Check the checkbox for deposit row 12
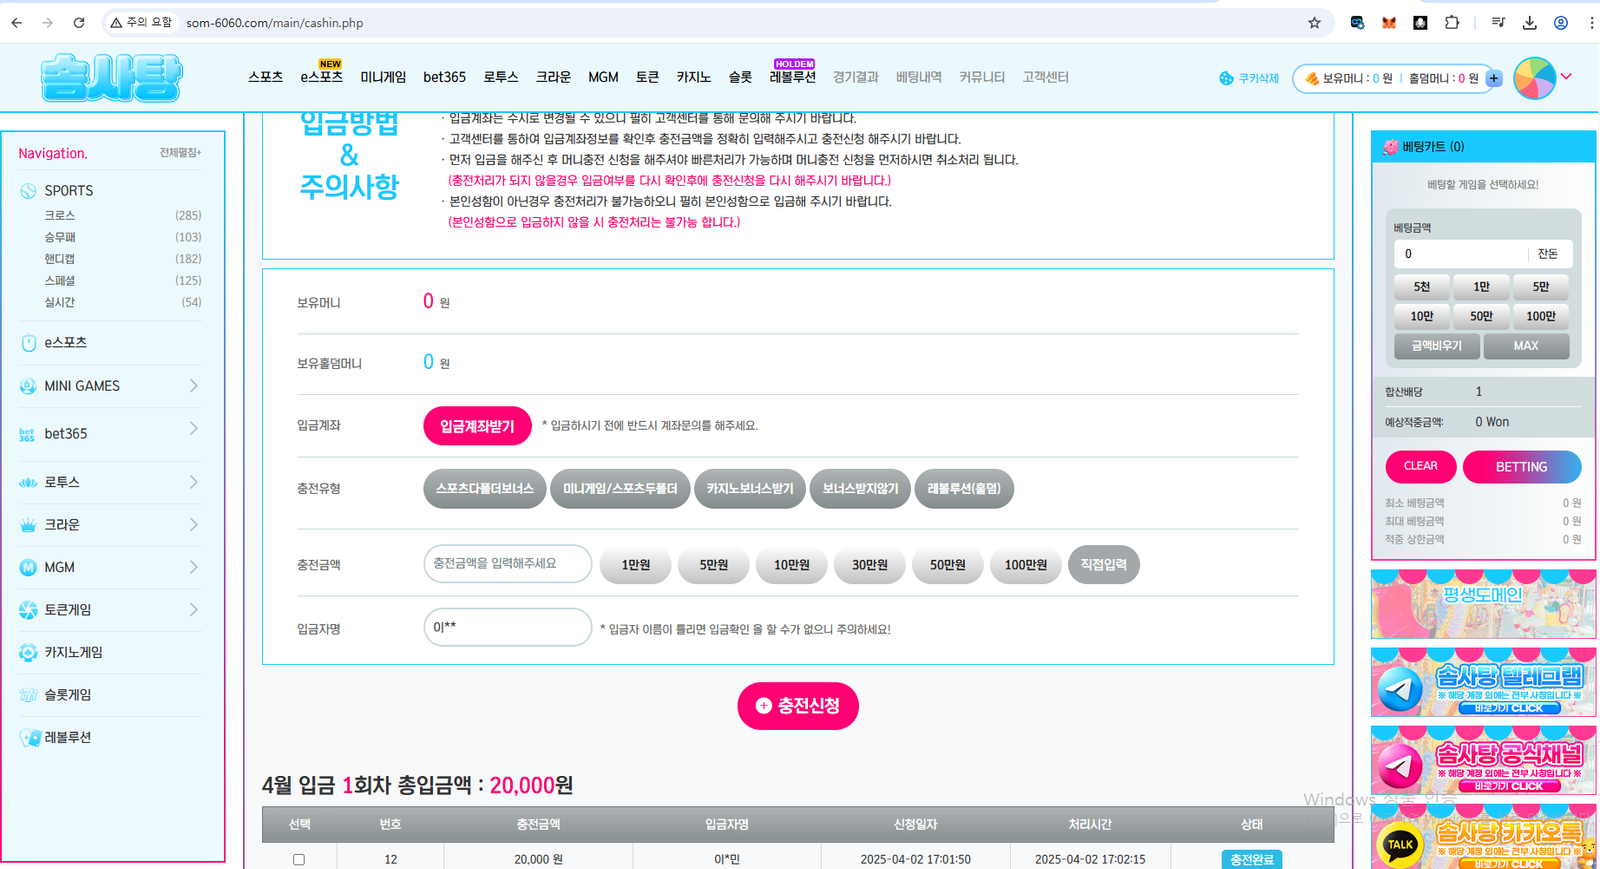This screenshot has width=1600, height=869. pos(299,859)
